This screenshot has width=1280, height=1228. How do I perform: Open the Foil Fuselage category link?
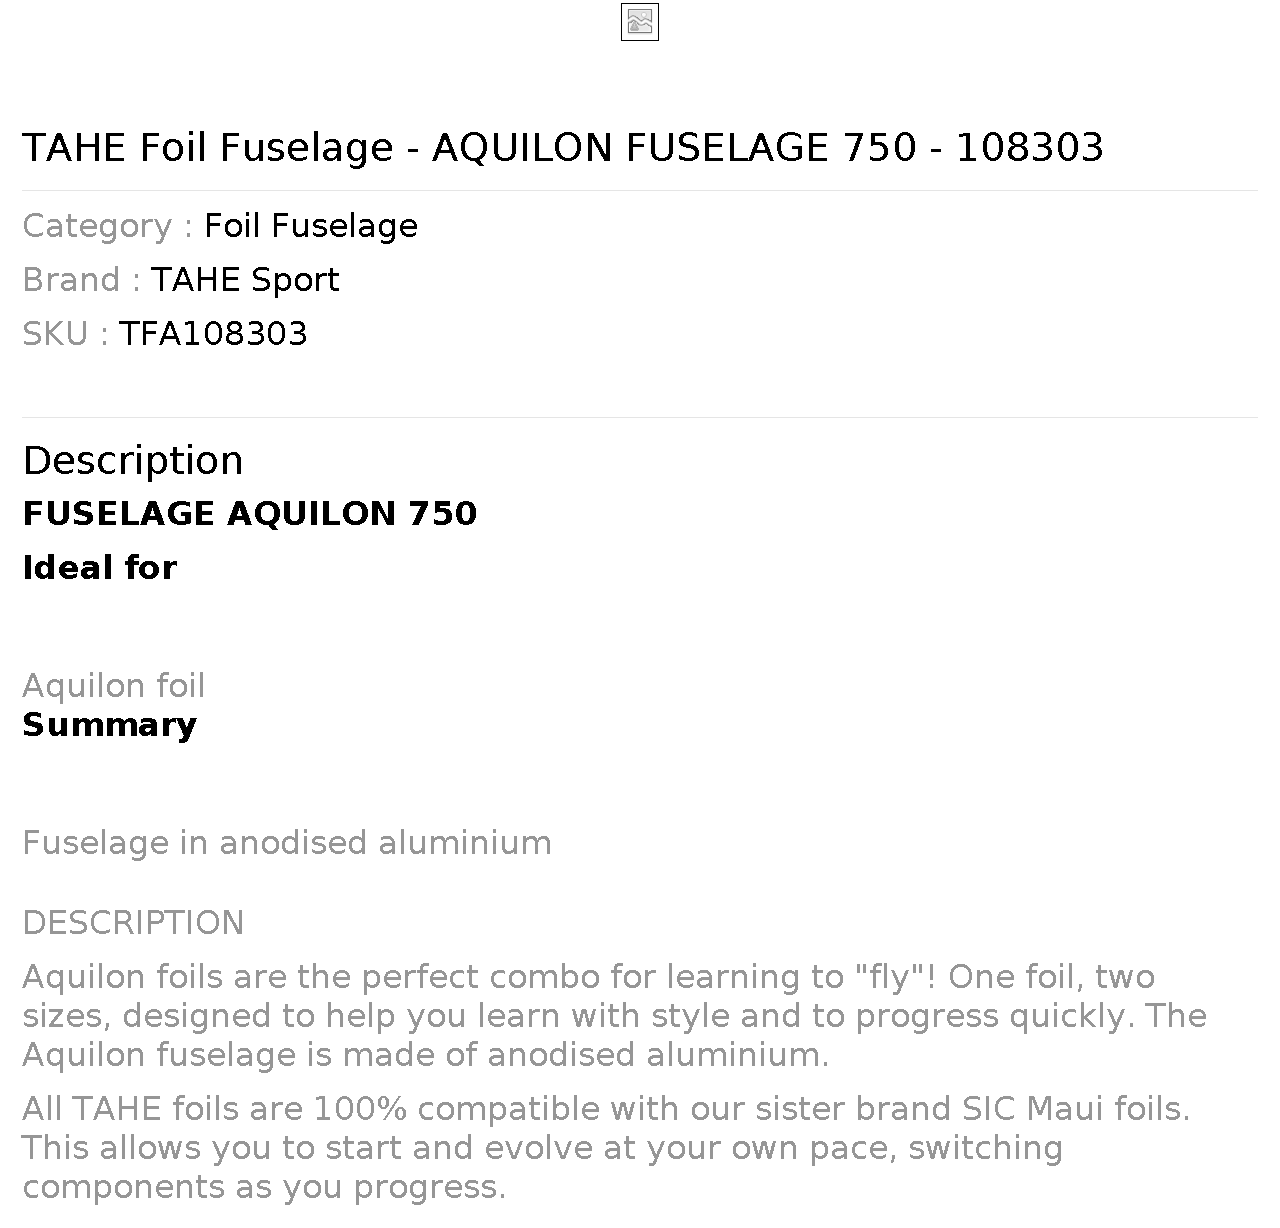coord(311,226)
